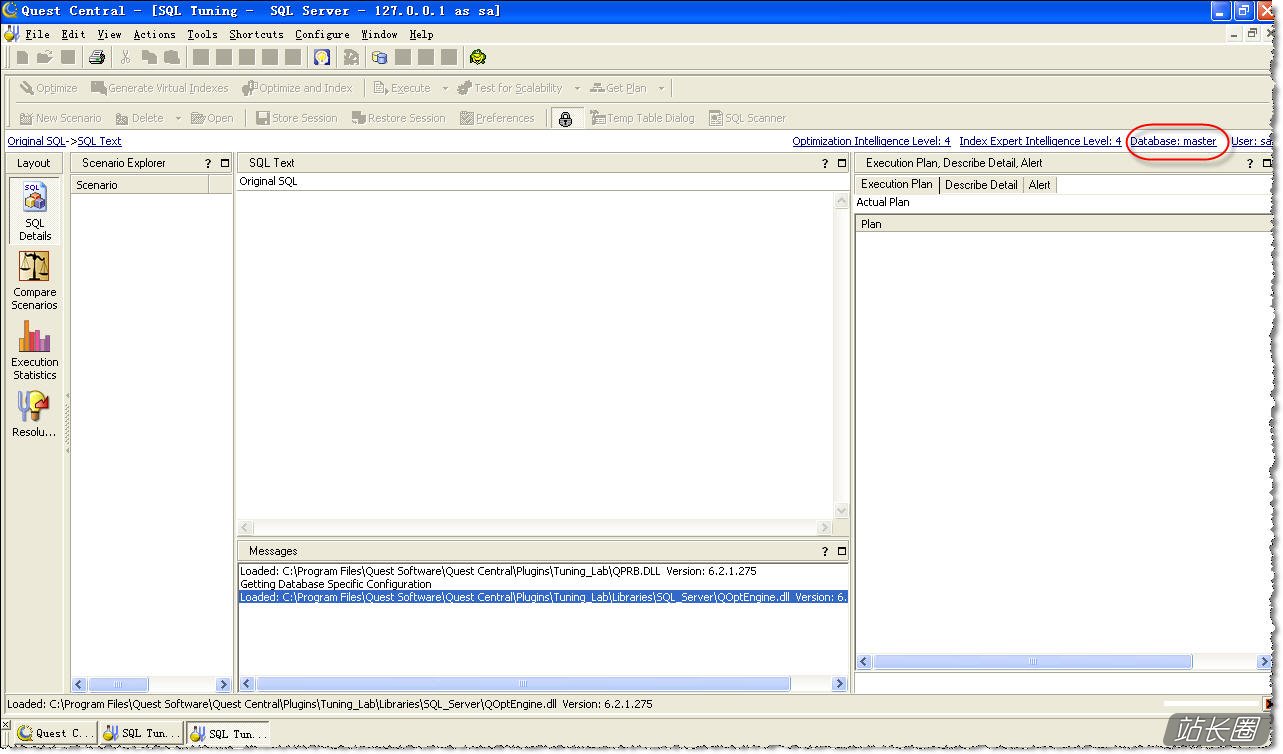This screenshot has width=1283, height=754.
Task: Maximize the Messages panel
Action: click(842, 551)
